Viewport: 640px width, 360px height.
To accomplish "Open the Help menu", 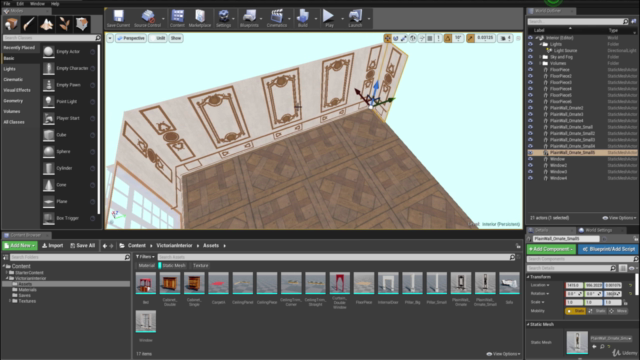I will (x=55, y=3).
